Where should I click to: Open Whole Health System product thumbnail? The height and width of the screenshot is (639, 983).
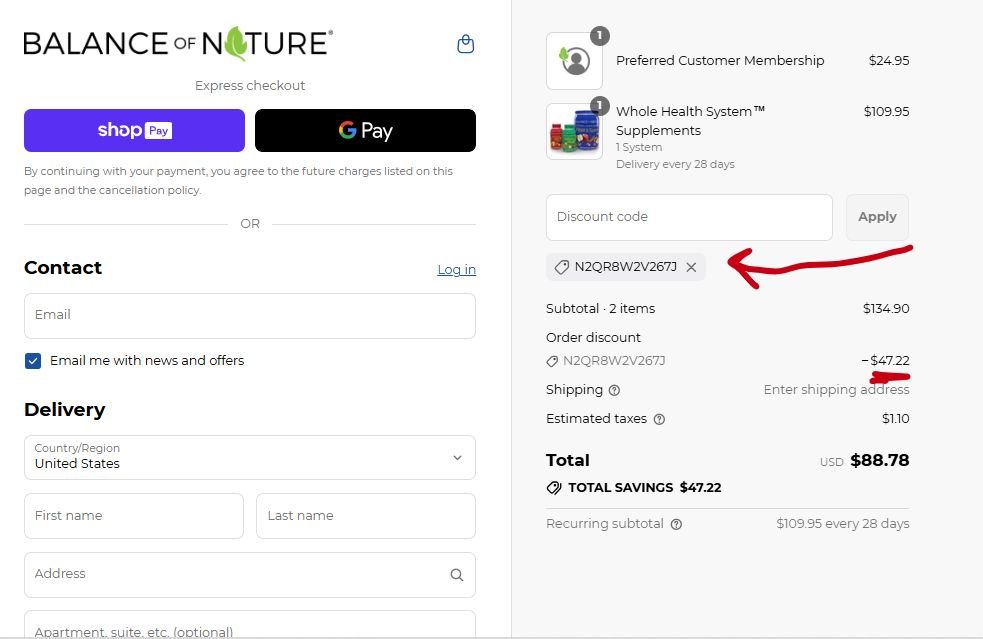click(x=574, y=131)
